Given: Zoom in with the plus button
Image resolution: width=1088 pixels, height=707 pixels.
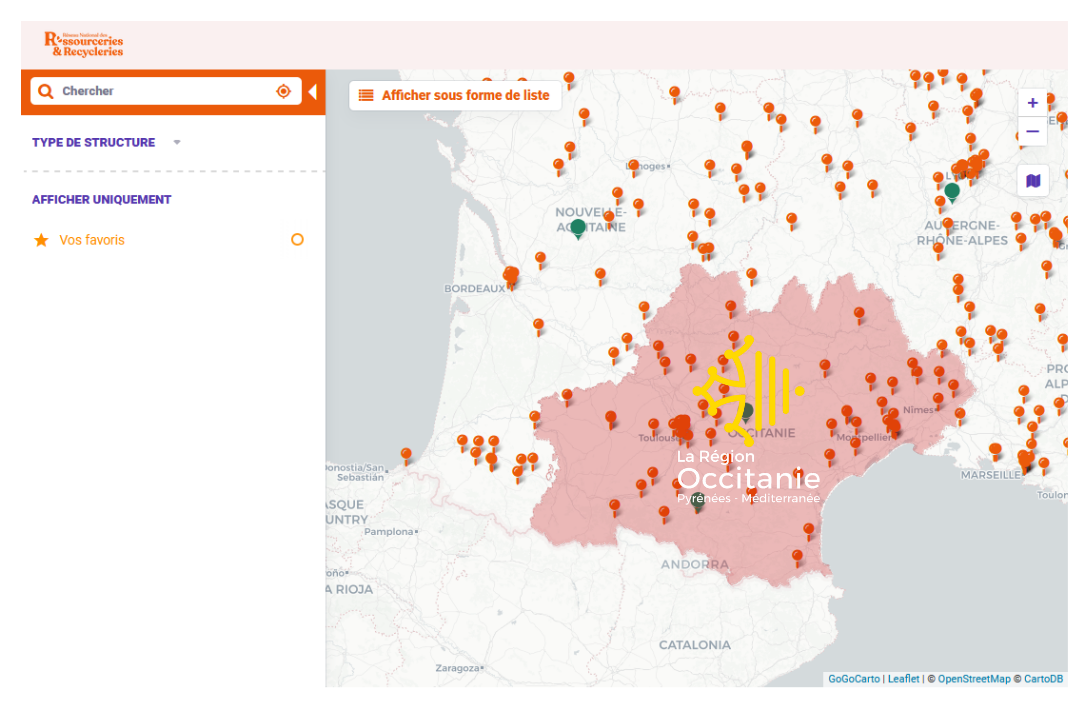Looking at the screenshot, I should click(1033, 103).
